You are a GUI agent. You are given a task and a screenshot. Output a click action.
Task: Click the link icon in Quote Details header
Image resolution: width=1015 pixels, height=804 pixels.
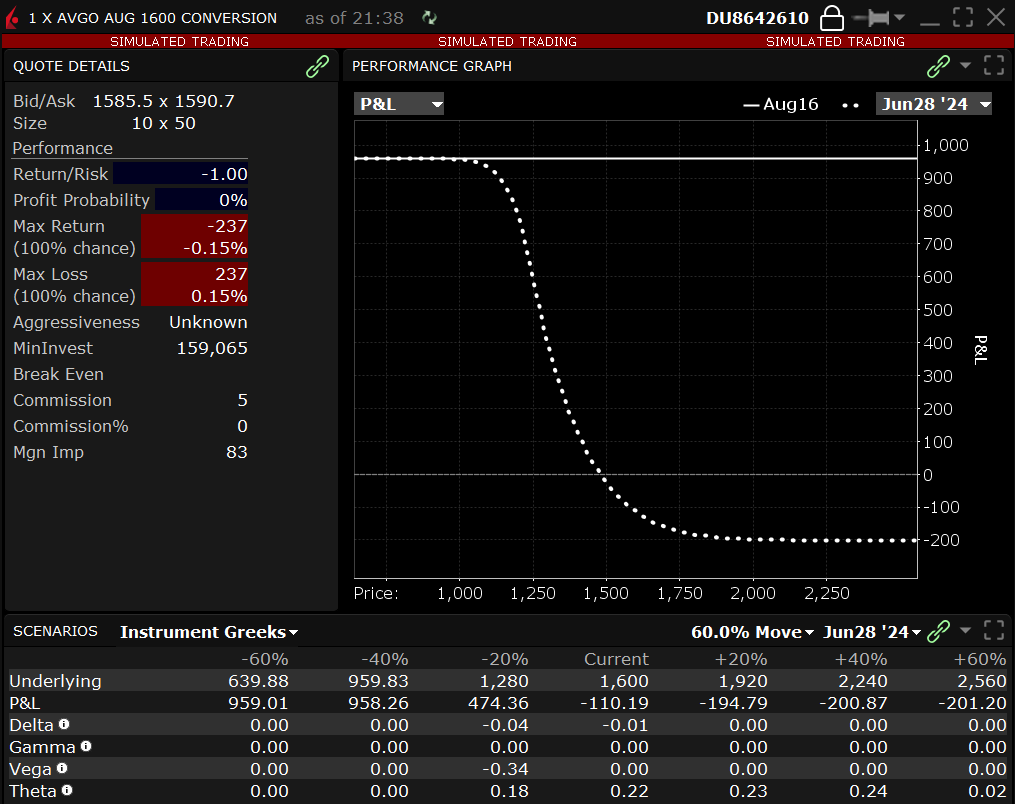click(x=317, y=66)
